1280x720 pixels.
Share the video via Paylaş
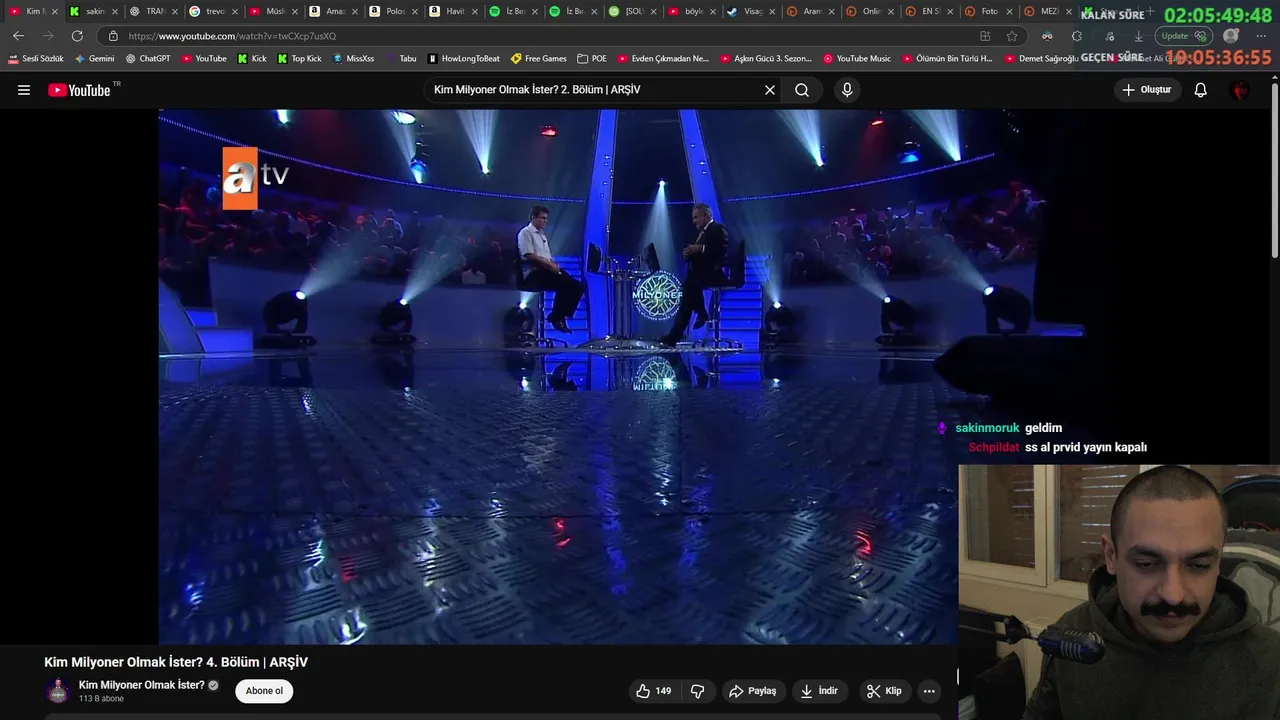pos(753,691)
